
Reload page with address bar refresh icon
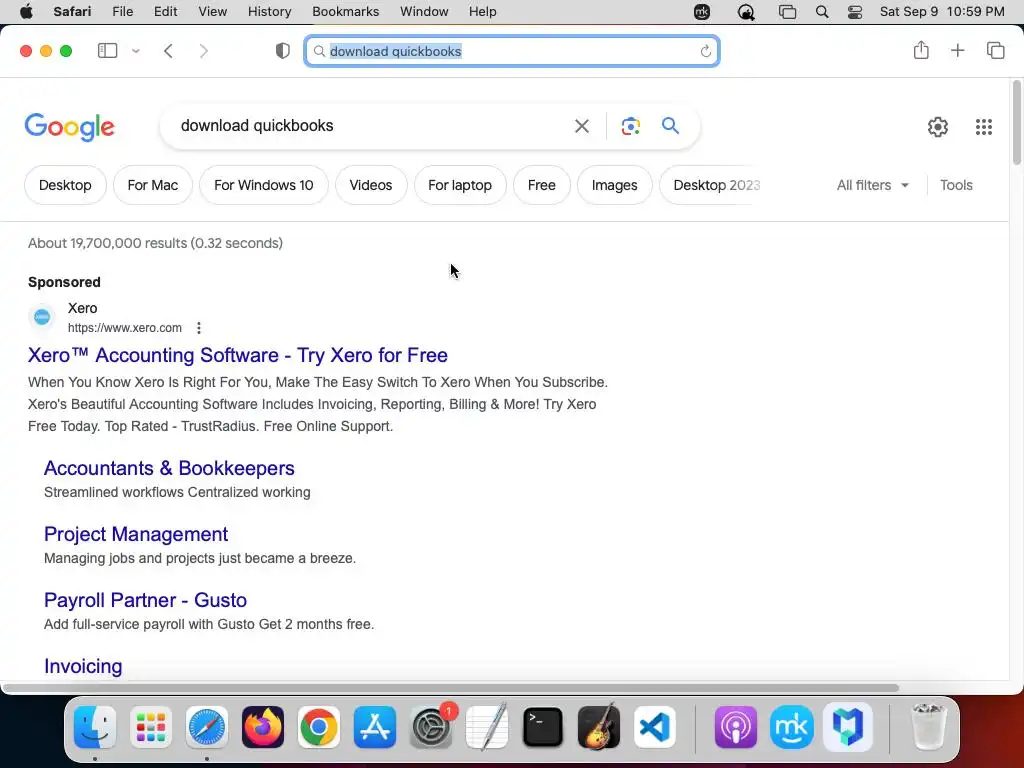pyautogui.click(x=705, y=51)
